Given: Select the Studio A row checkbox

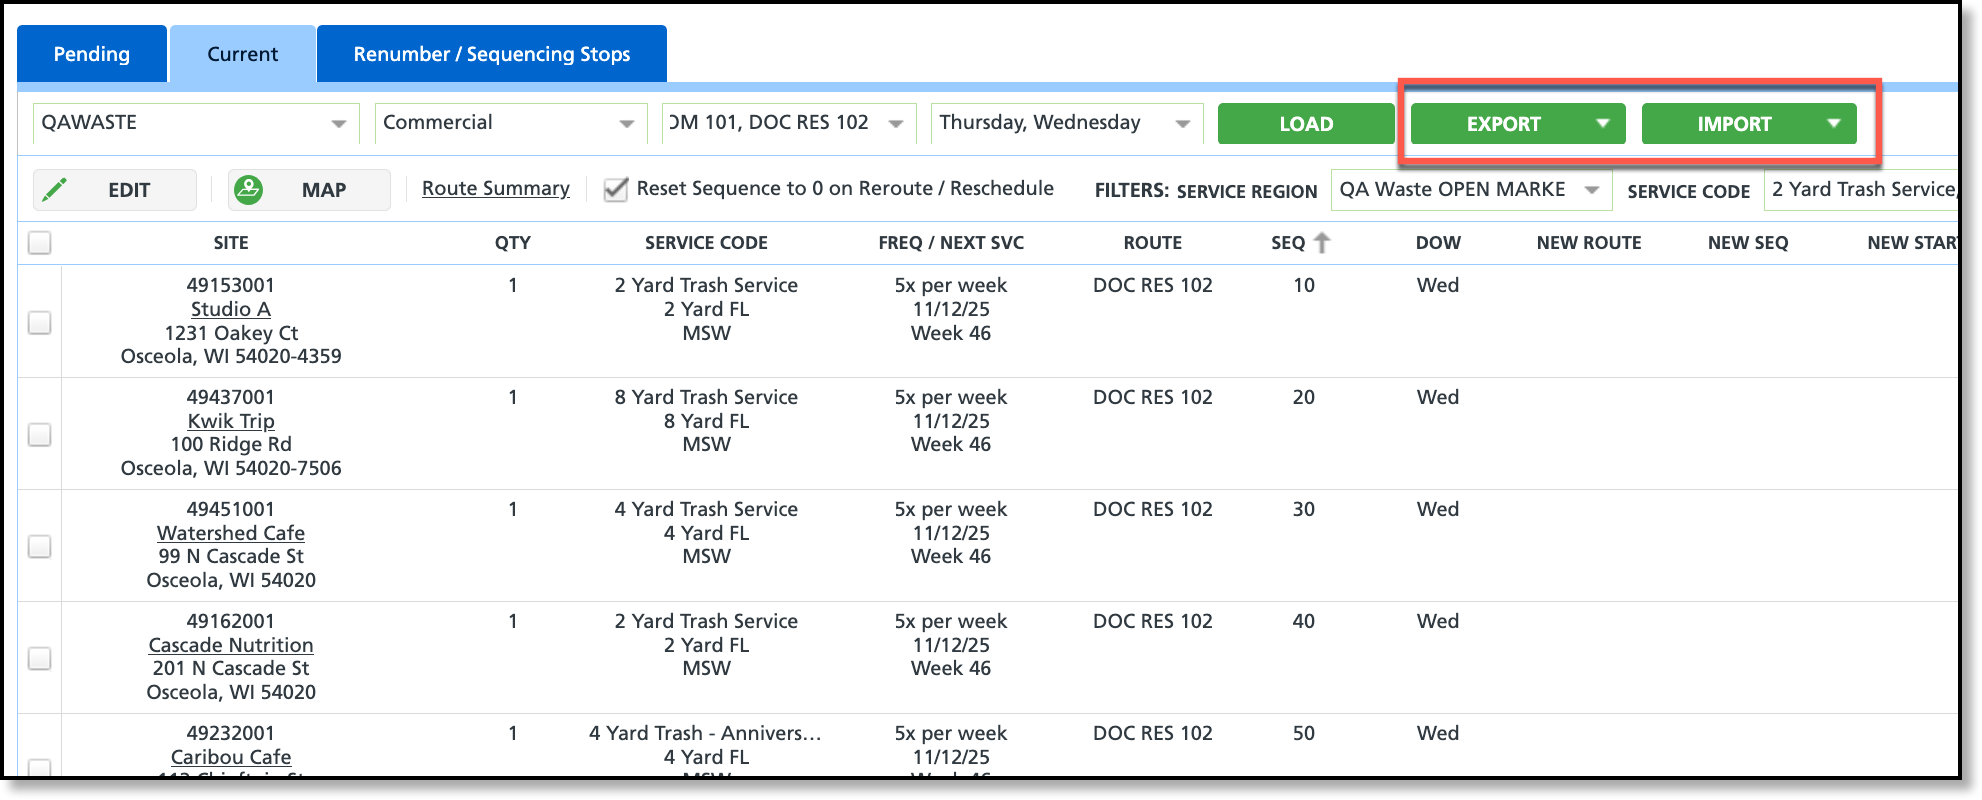Looking at the screenshot, I should coord(40,322).
